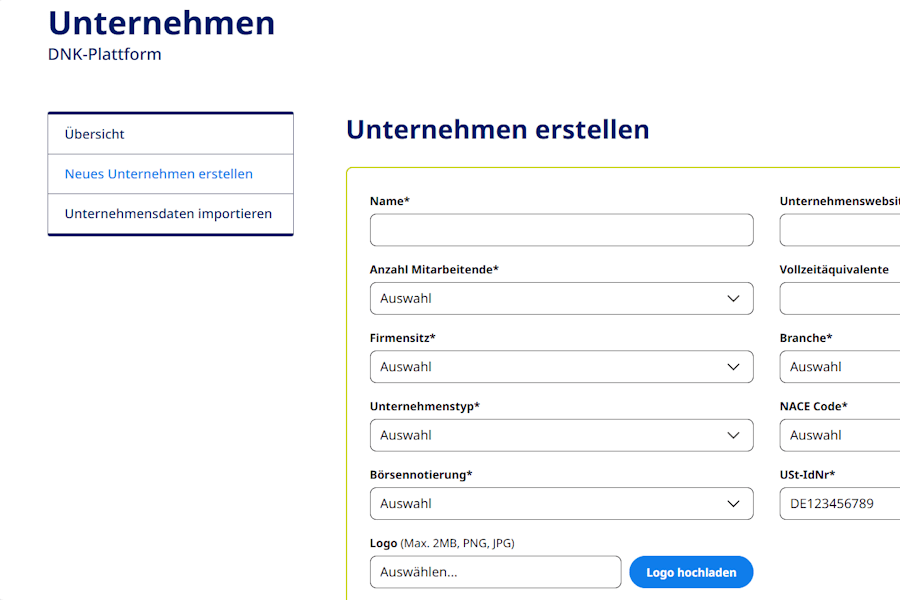
Task: Open the Branche selection dropdown
Action: point(839,367)
